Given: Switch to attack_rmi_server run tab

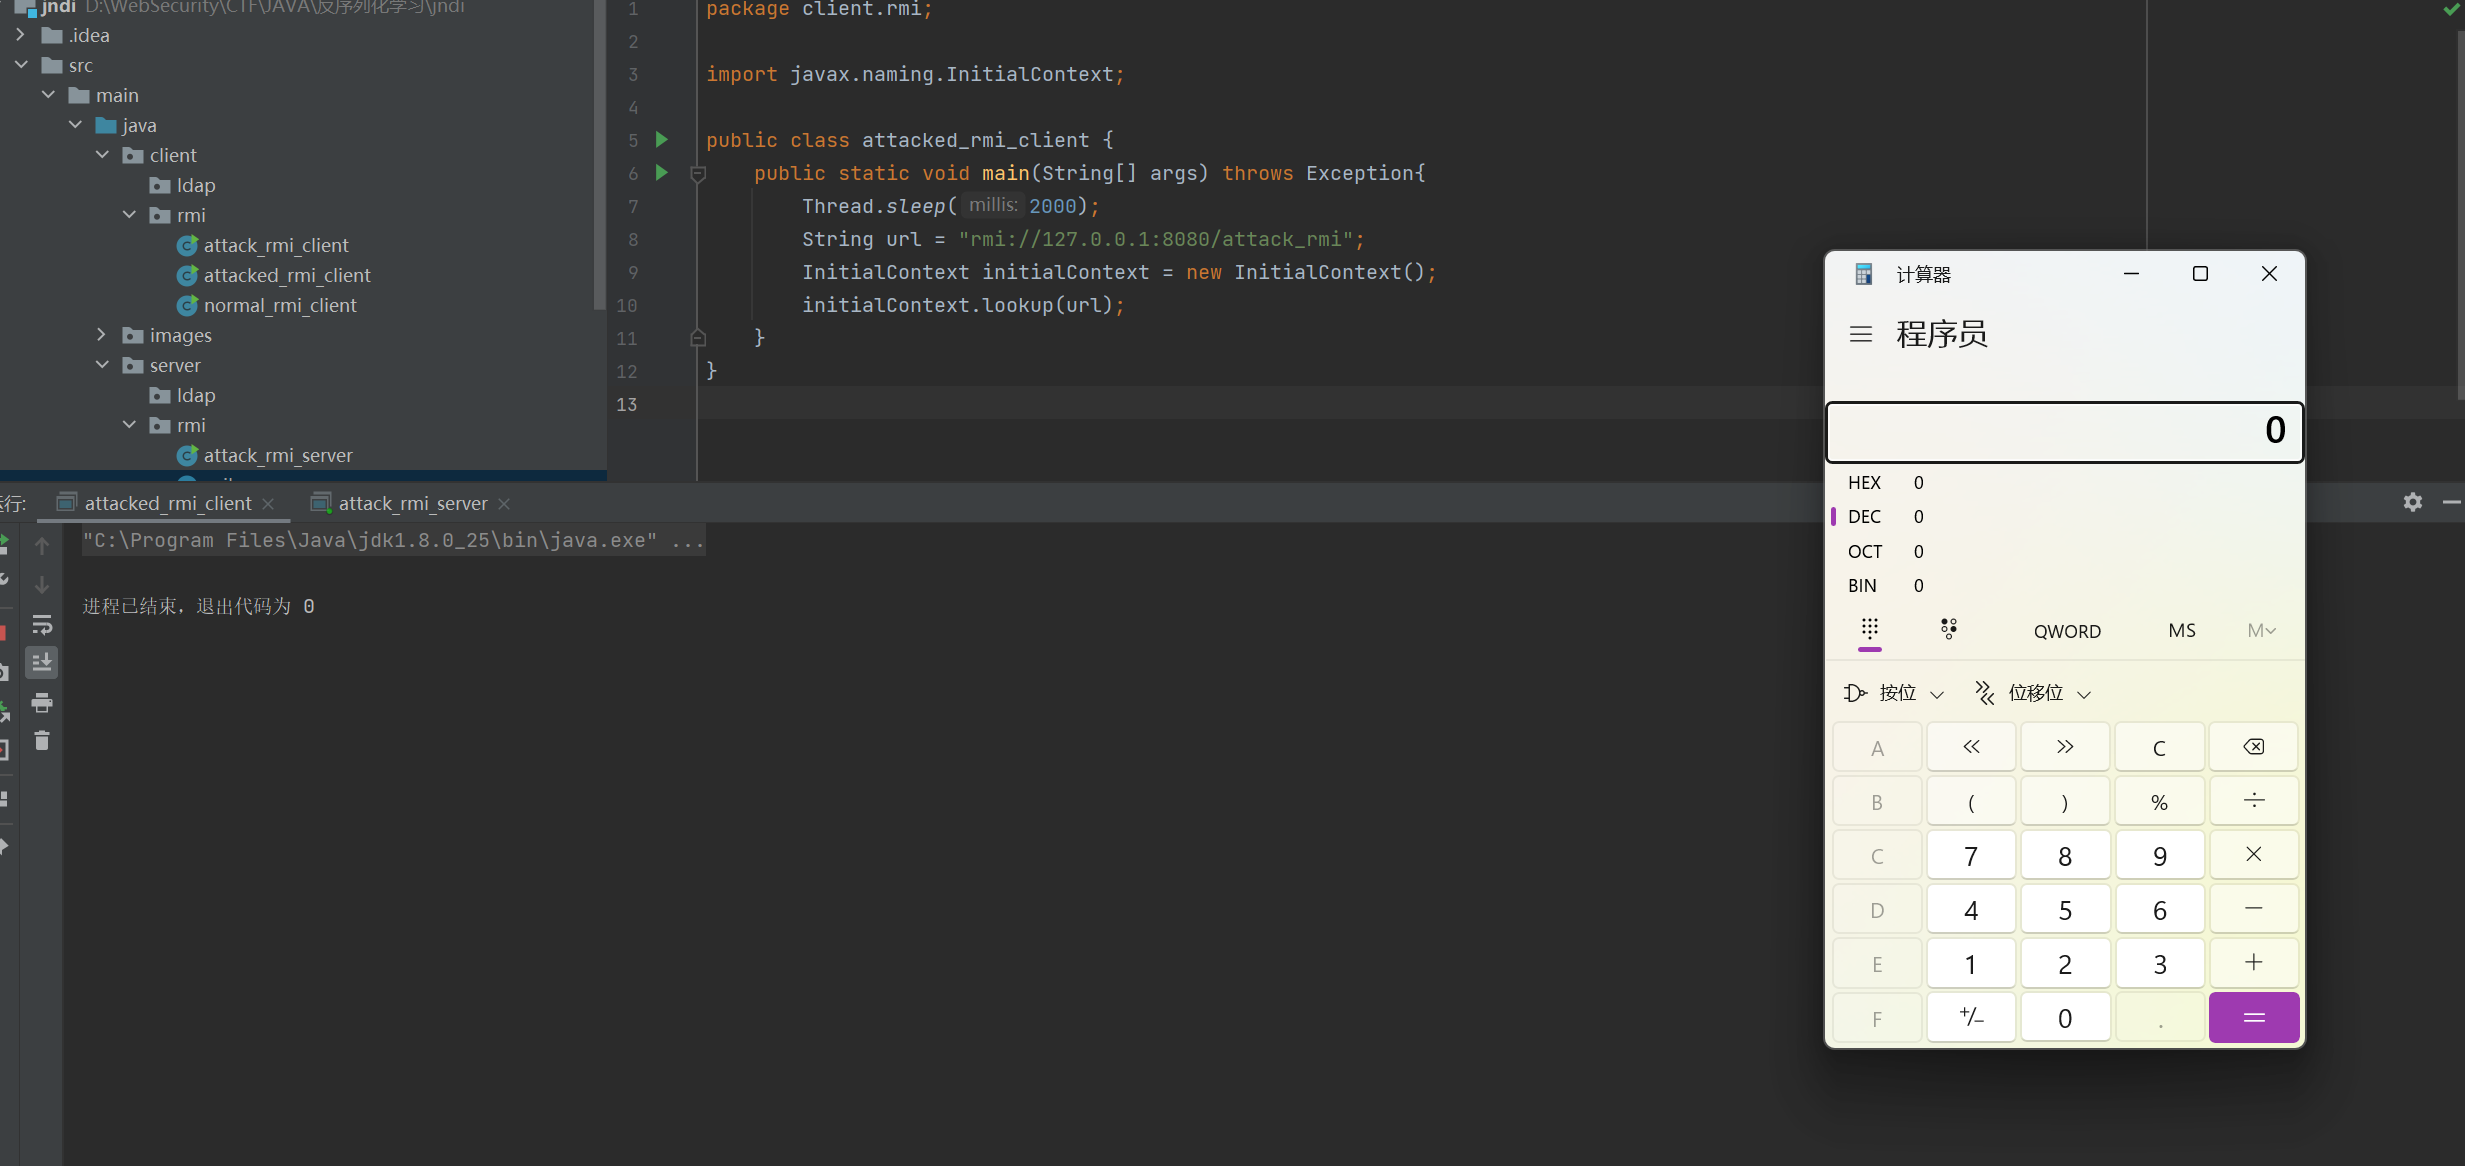Looking at the screenshot, I should [412, 503].
